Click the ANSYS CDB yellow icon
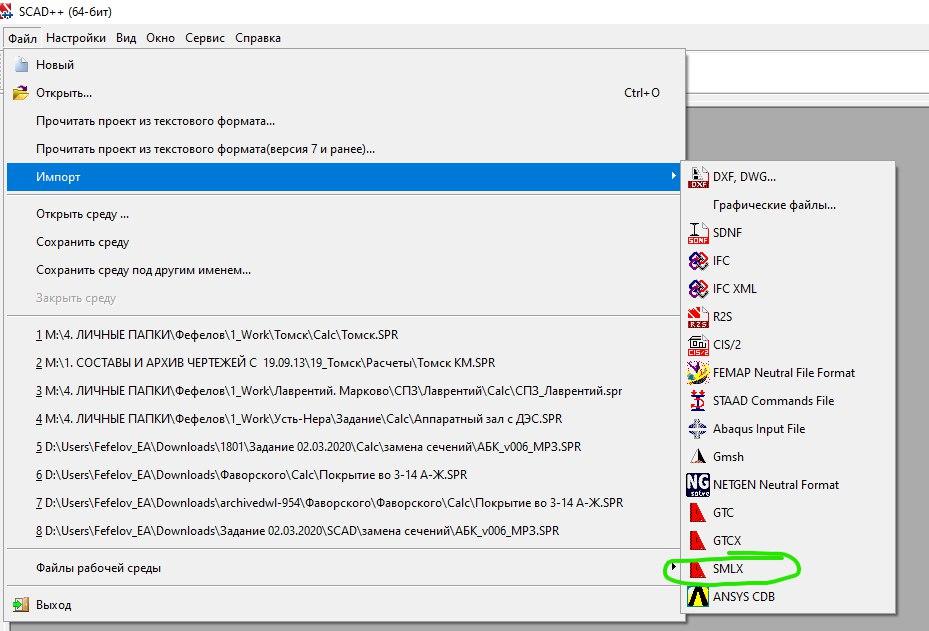 pyautogui.click(x=698, y=597)
